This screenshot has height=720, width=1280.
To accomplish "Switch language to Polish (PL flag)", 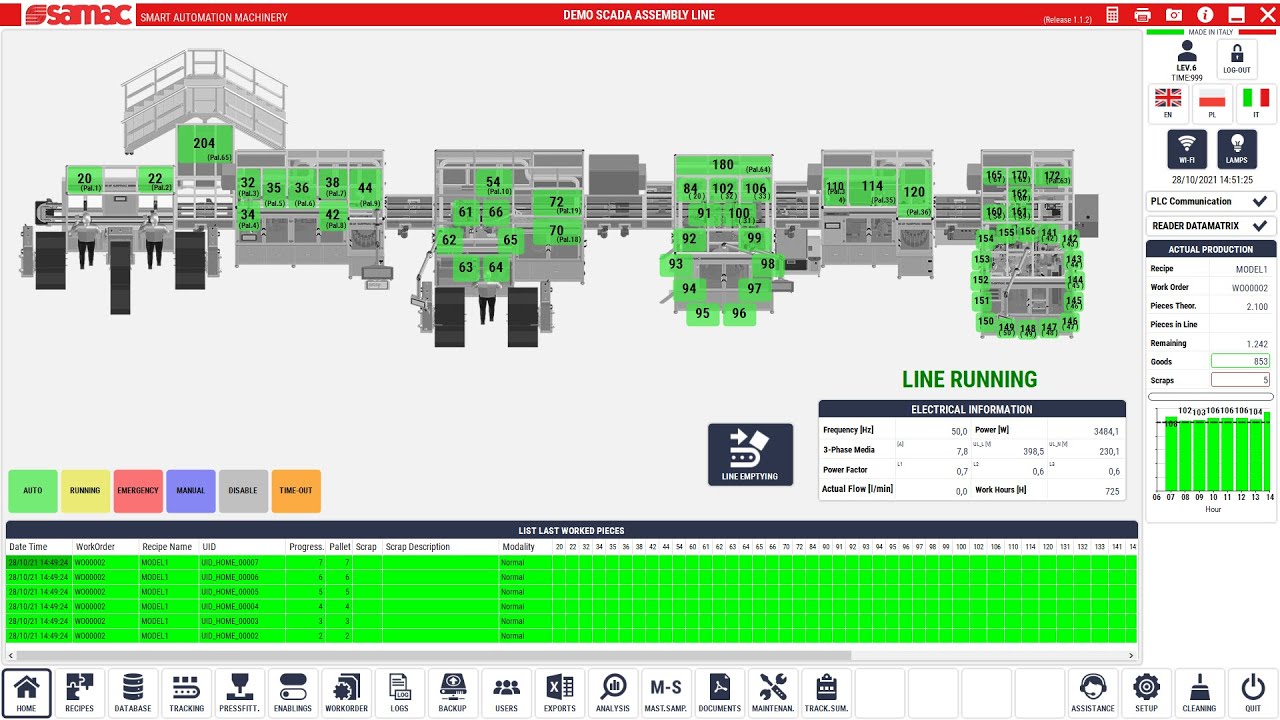I will coord(1212,103).
